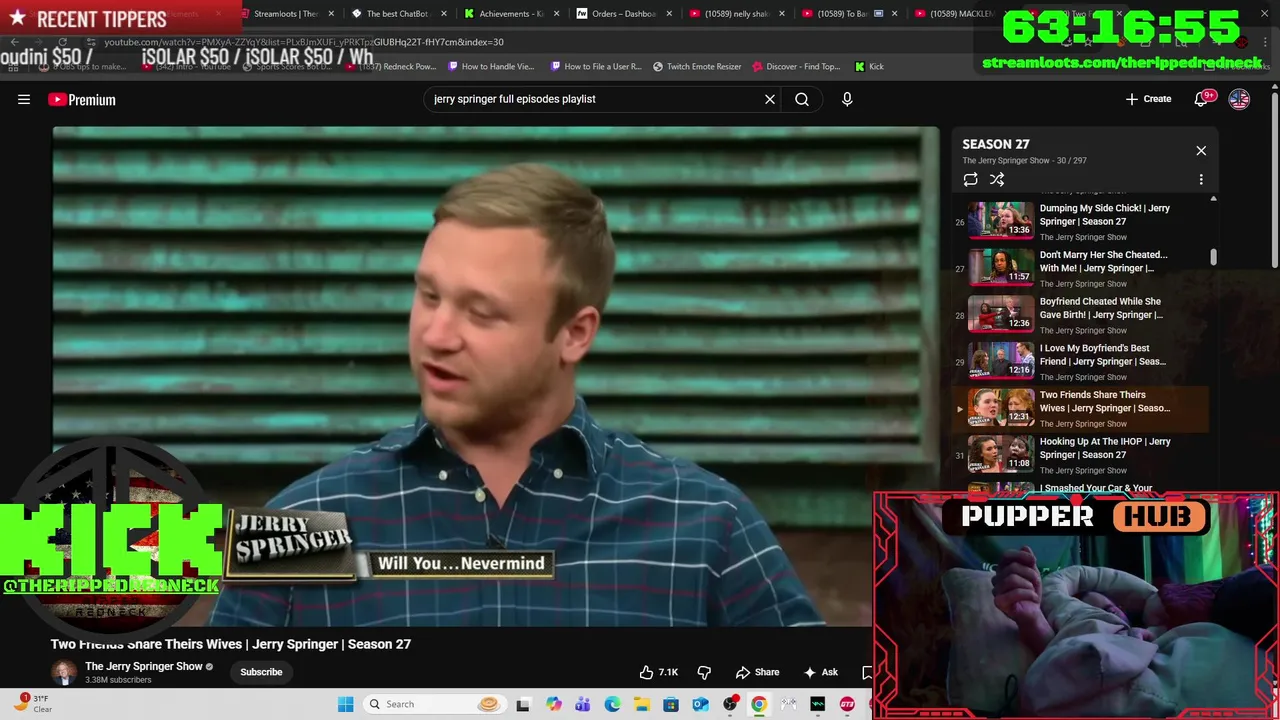Screen dimensions: 1280x720
Task: Subscribe to The Jerry Springer Show
Action: click(x=261, y=672)
